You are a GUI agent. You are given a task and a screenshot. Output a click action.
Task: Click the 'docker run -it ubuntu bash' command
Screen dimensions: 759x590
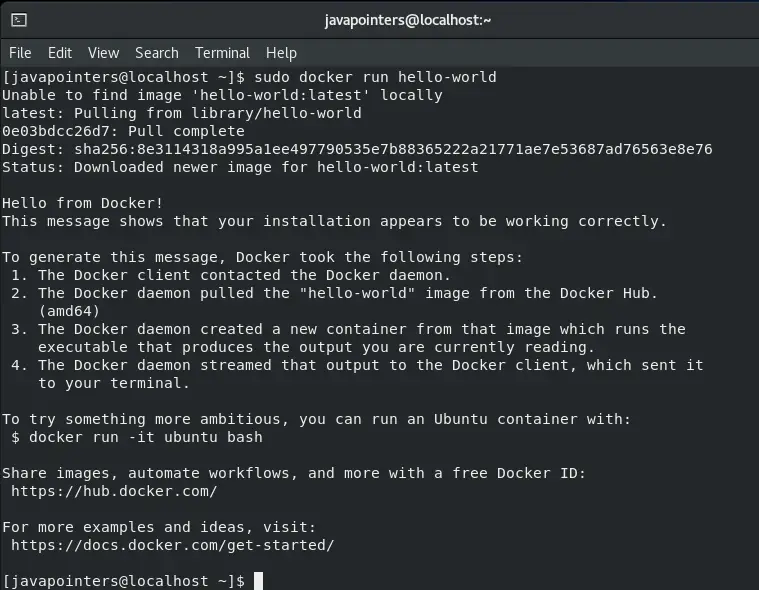(146, 437)
